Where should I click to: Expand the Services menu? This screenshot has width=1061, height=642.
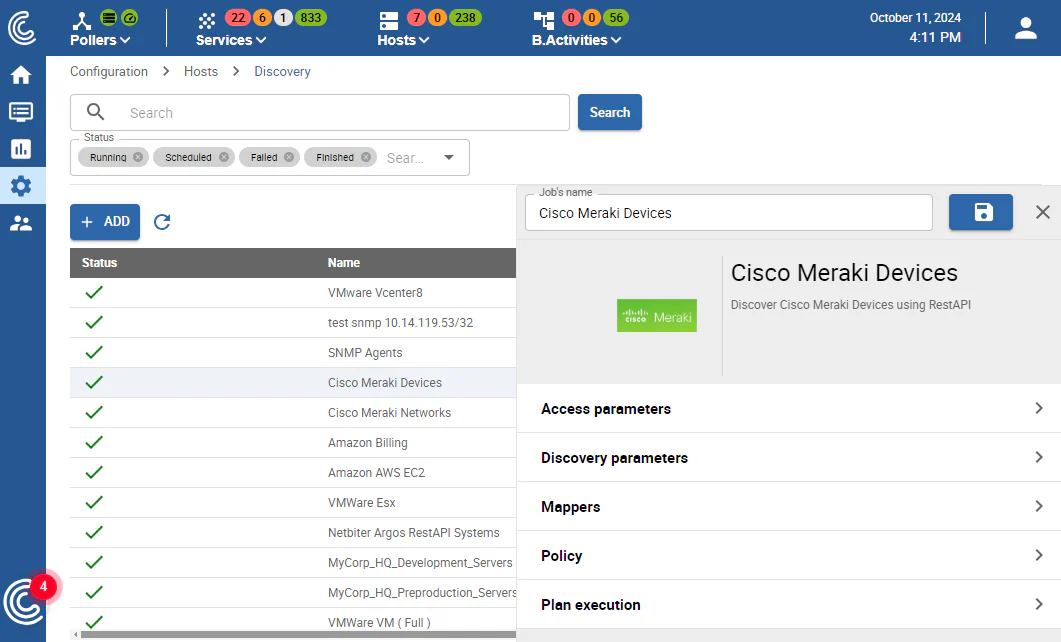(231, 40)
